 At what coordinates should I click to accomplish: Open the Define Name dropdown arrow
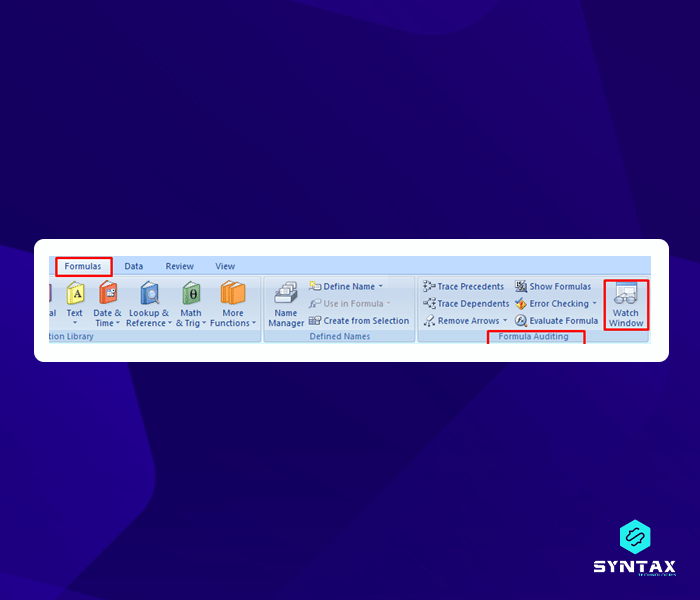(x=381, y=286)
